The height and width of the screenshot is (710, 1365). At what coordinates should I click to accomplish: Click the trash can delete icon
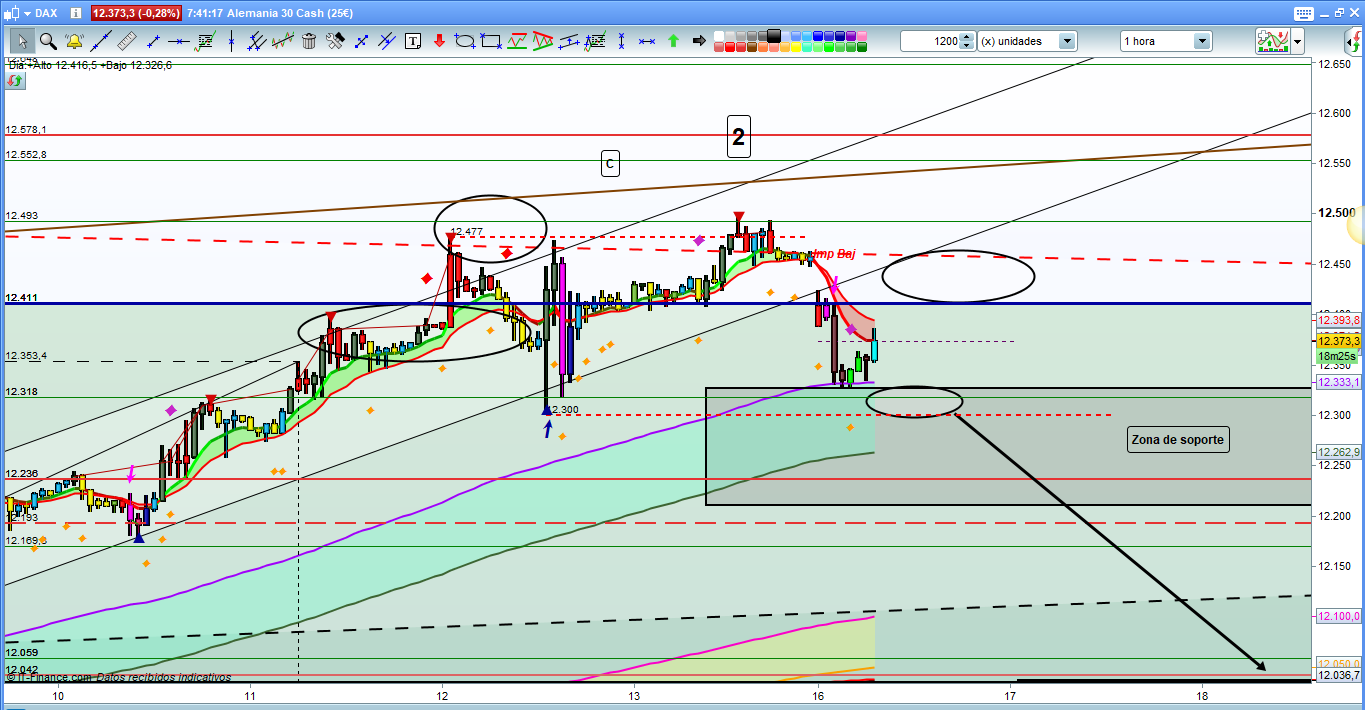[309, 41]
